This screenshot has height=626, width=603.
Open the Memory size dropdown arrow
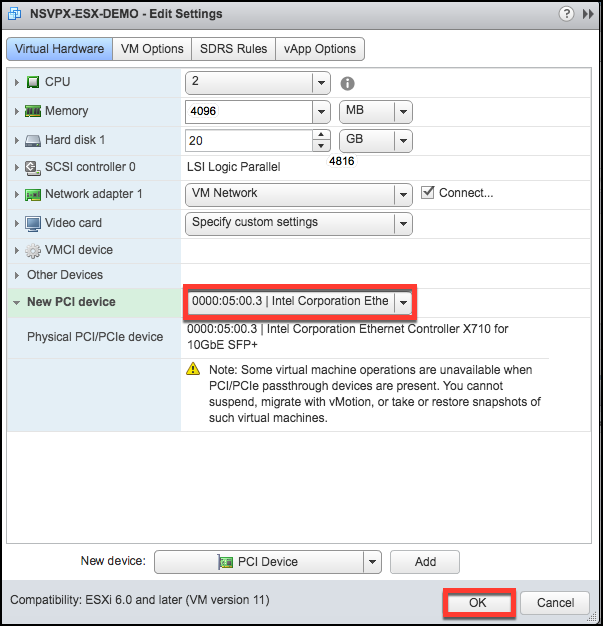coord(321,112)
